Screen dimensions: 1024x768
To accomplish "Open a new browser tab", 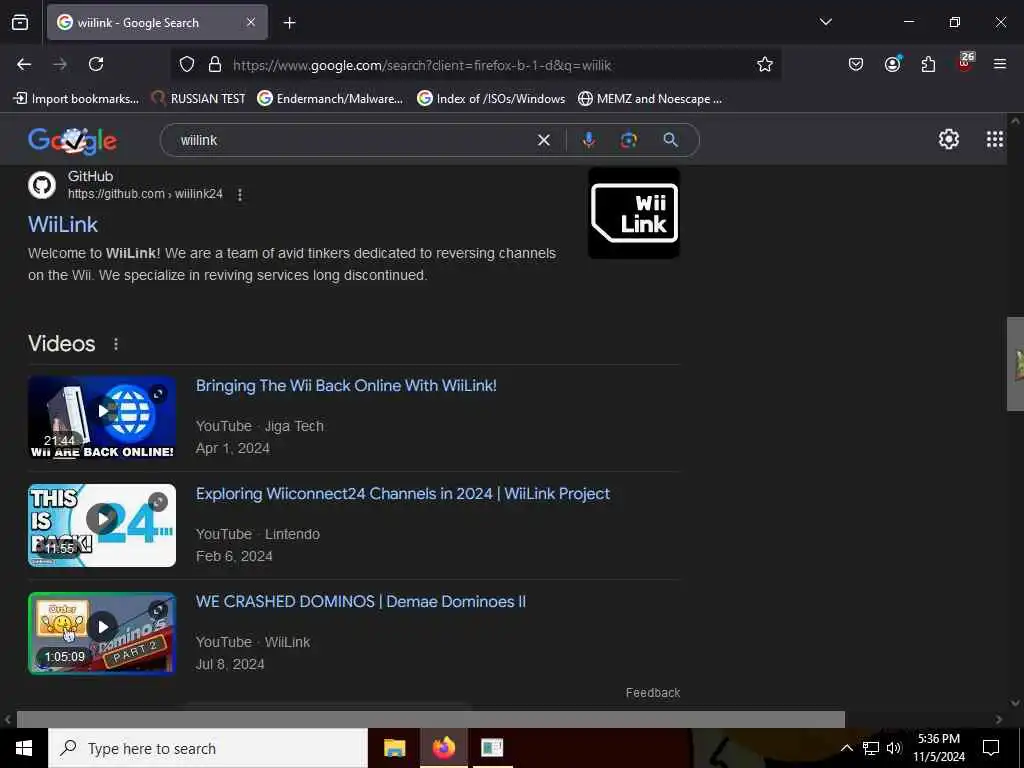I will point(289,23).
